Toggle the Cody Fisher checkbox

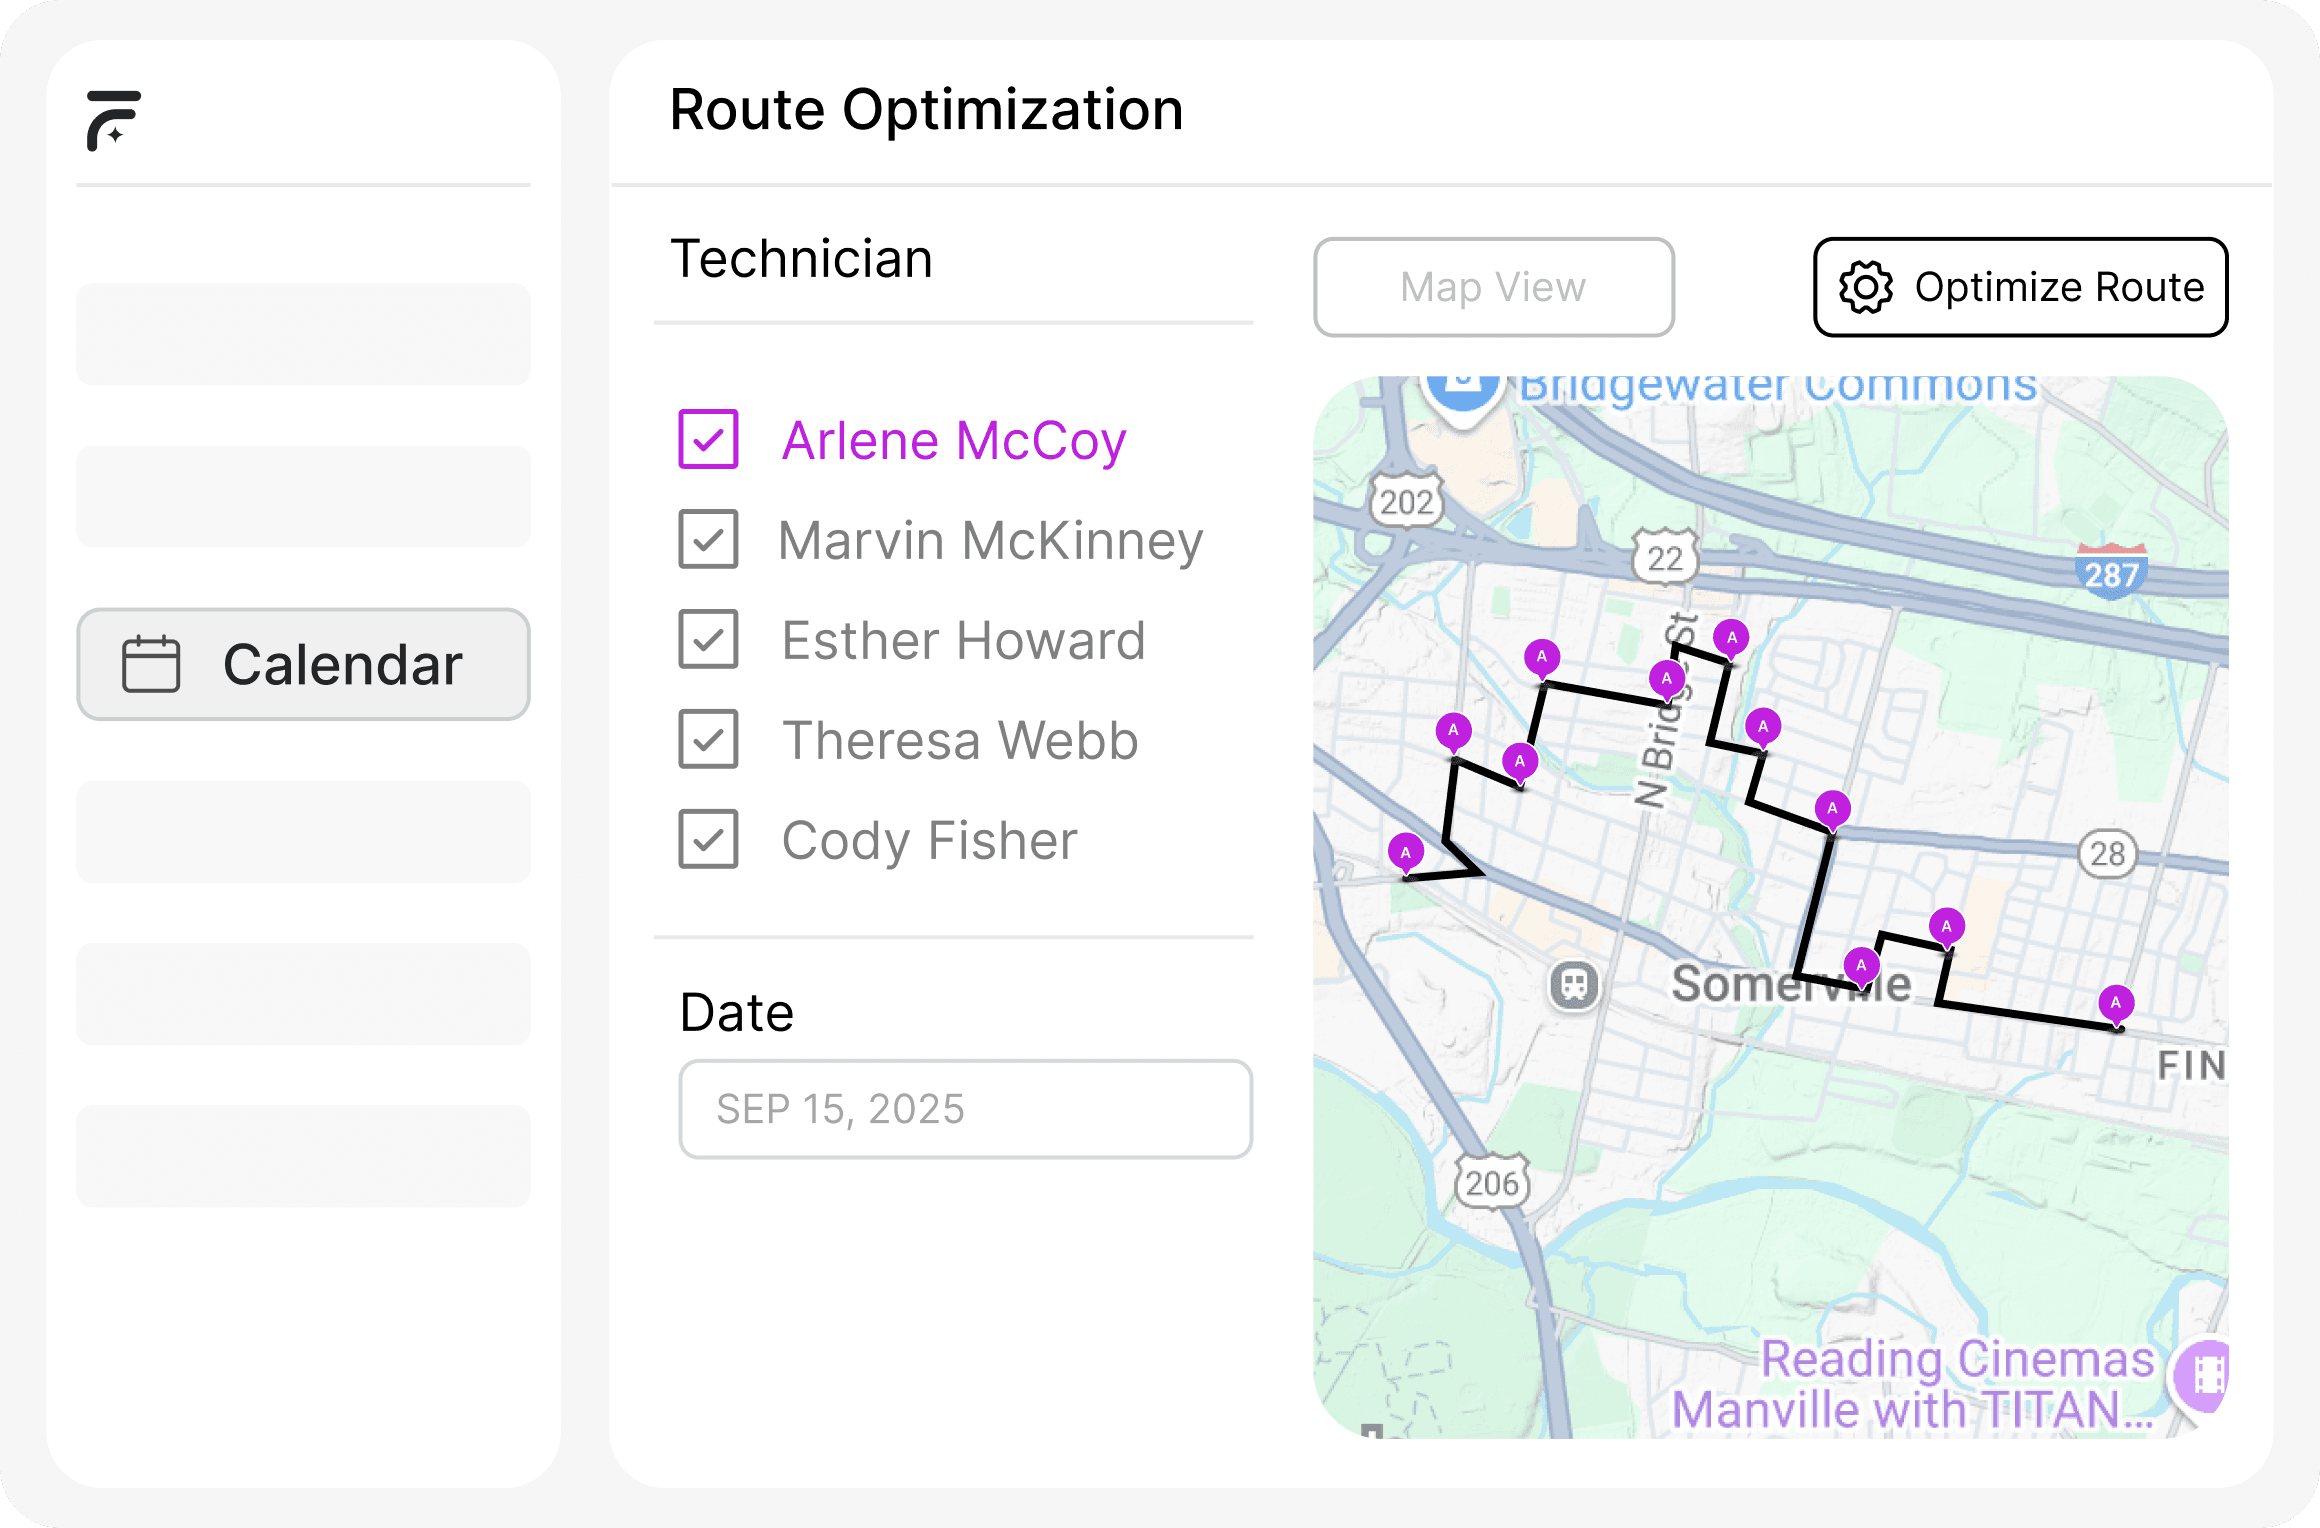(708, 839)
